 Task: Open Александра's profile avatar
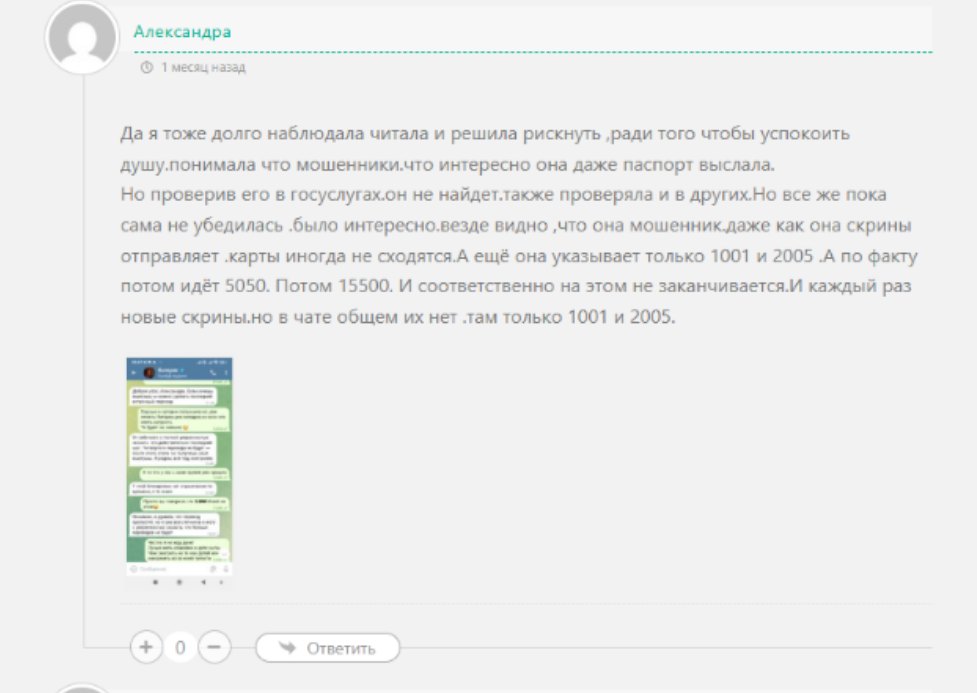[x=82, y=37]
